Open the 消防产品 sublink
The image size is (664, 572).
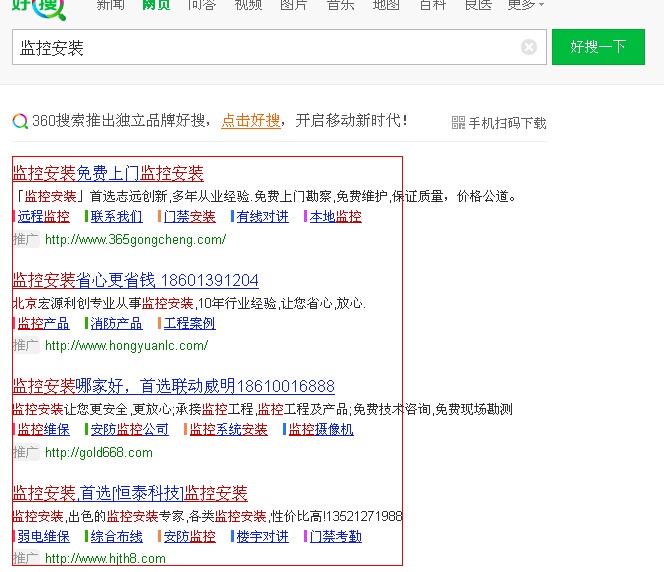pyautogui.click(x=116, y=323)
